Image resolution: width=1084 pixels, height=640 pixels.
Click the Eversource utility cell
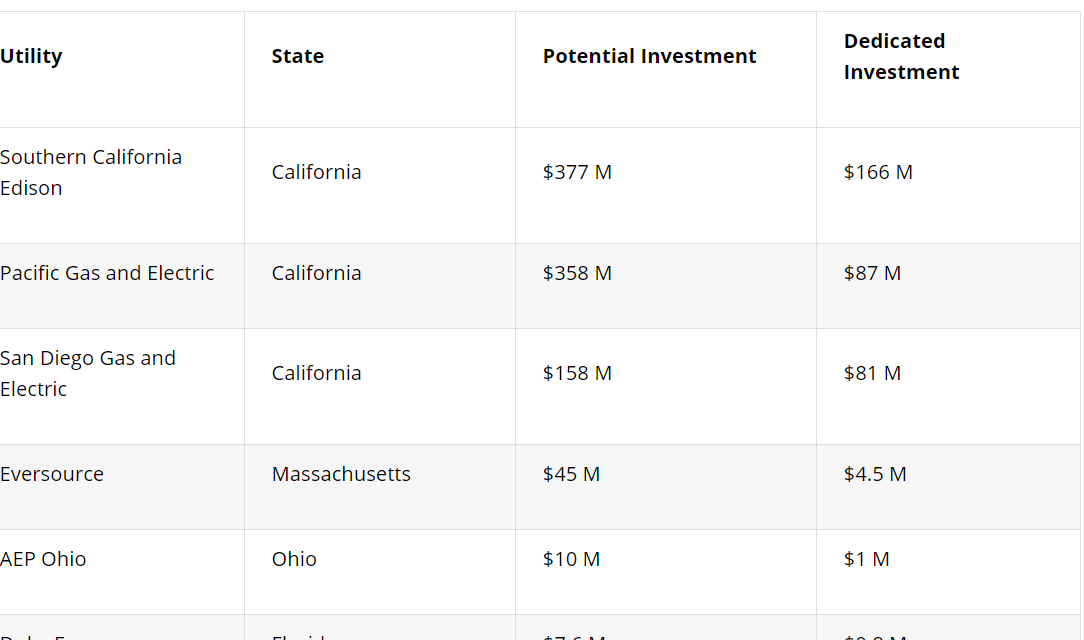(52, 475)
